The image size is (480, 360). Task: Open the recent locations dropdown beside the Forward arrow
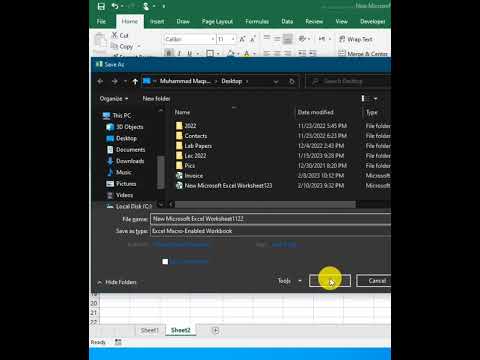tap(125, 81)
